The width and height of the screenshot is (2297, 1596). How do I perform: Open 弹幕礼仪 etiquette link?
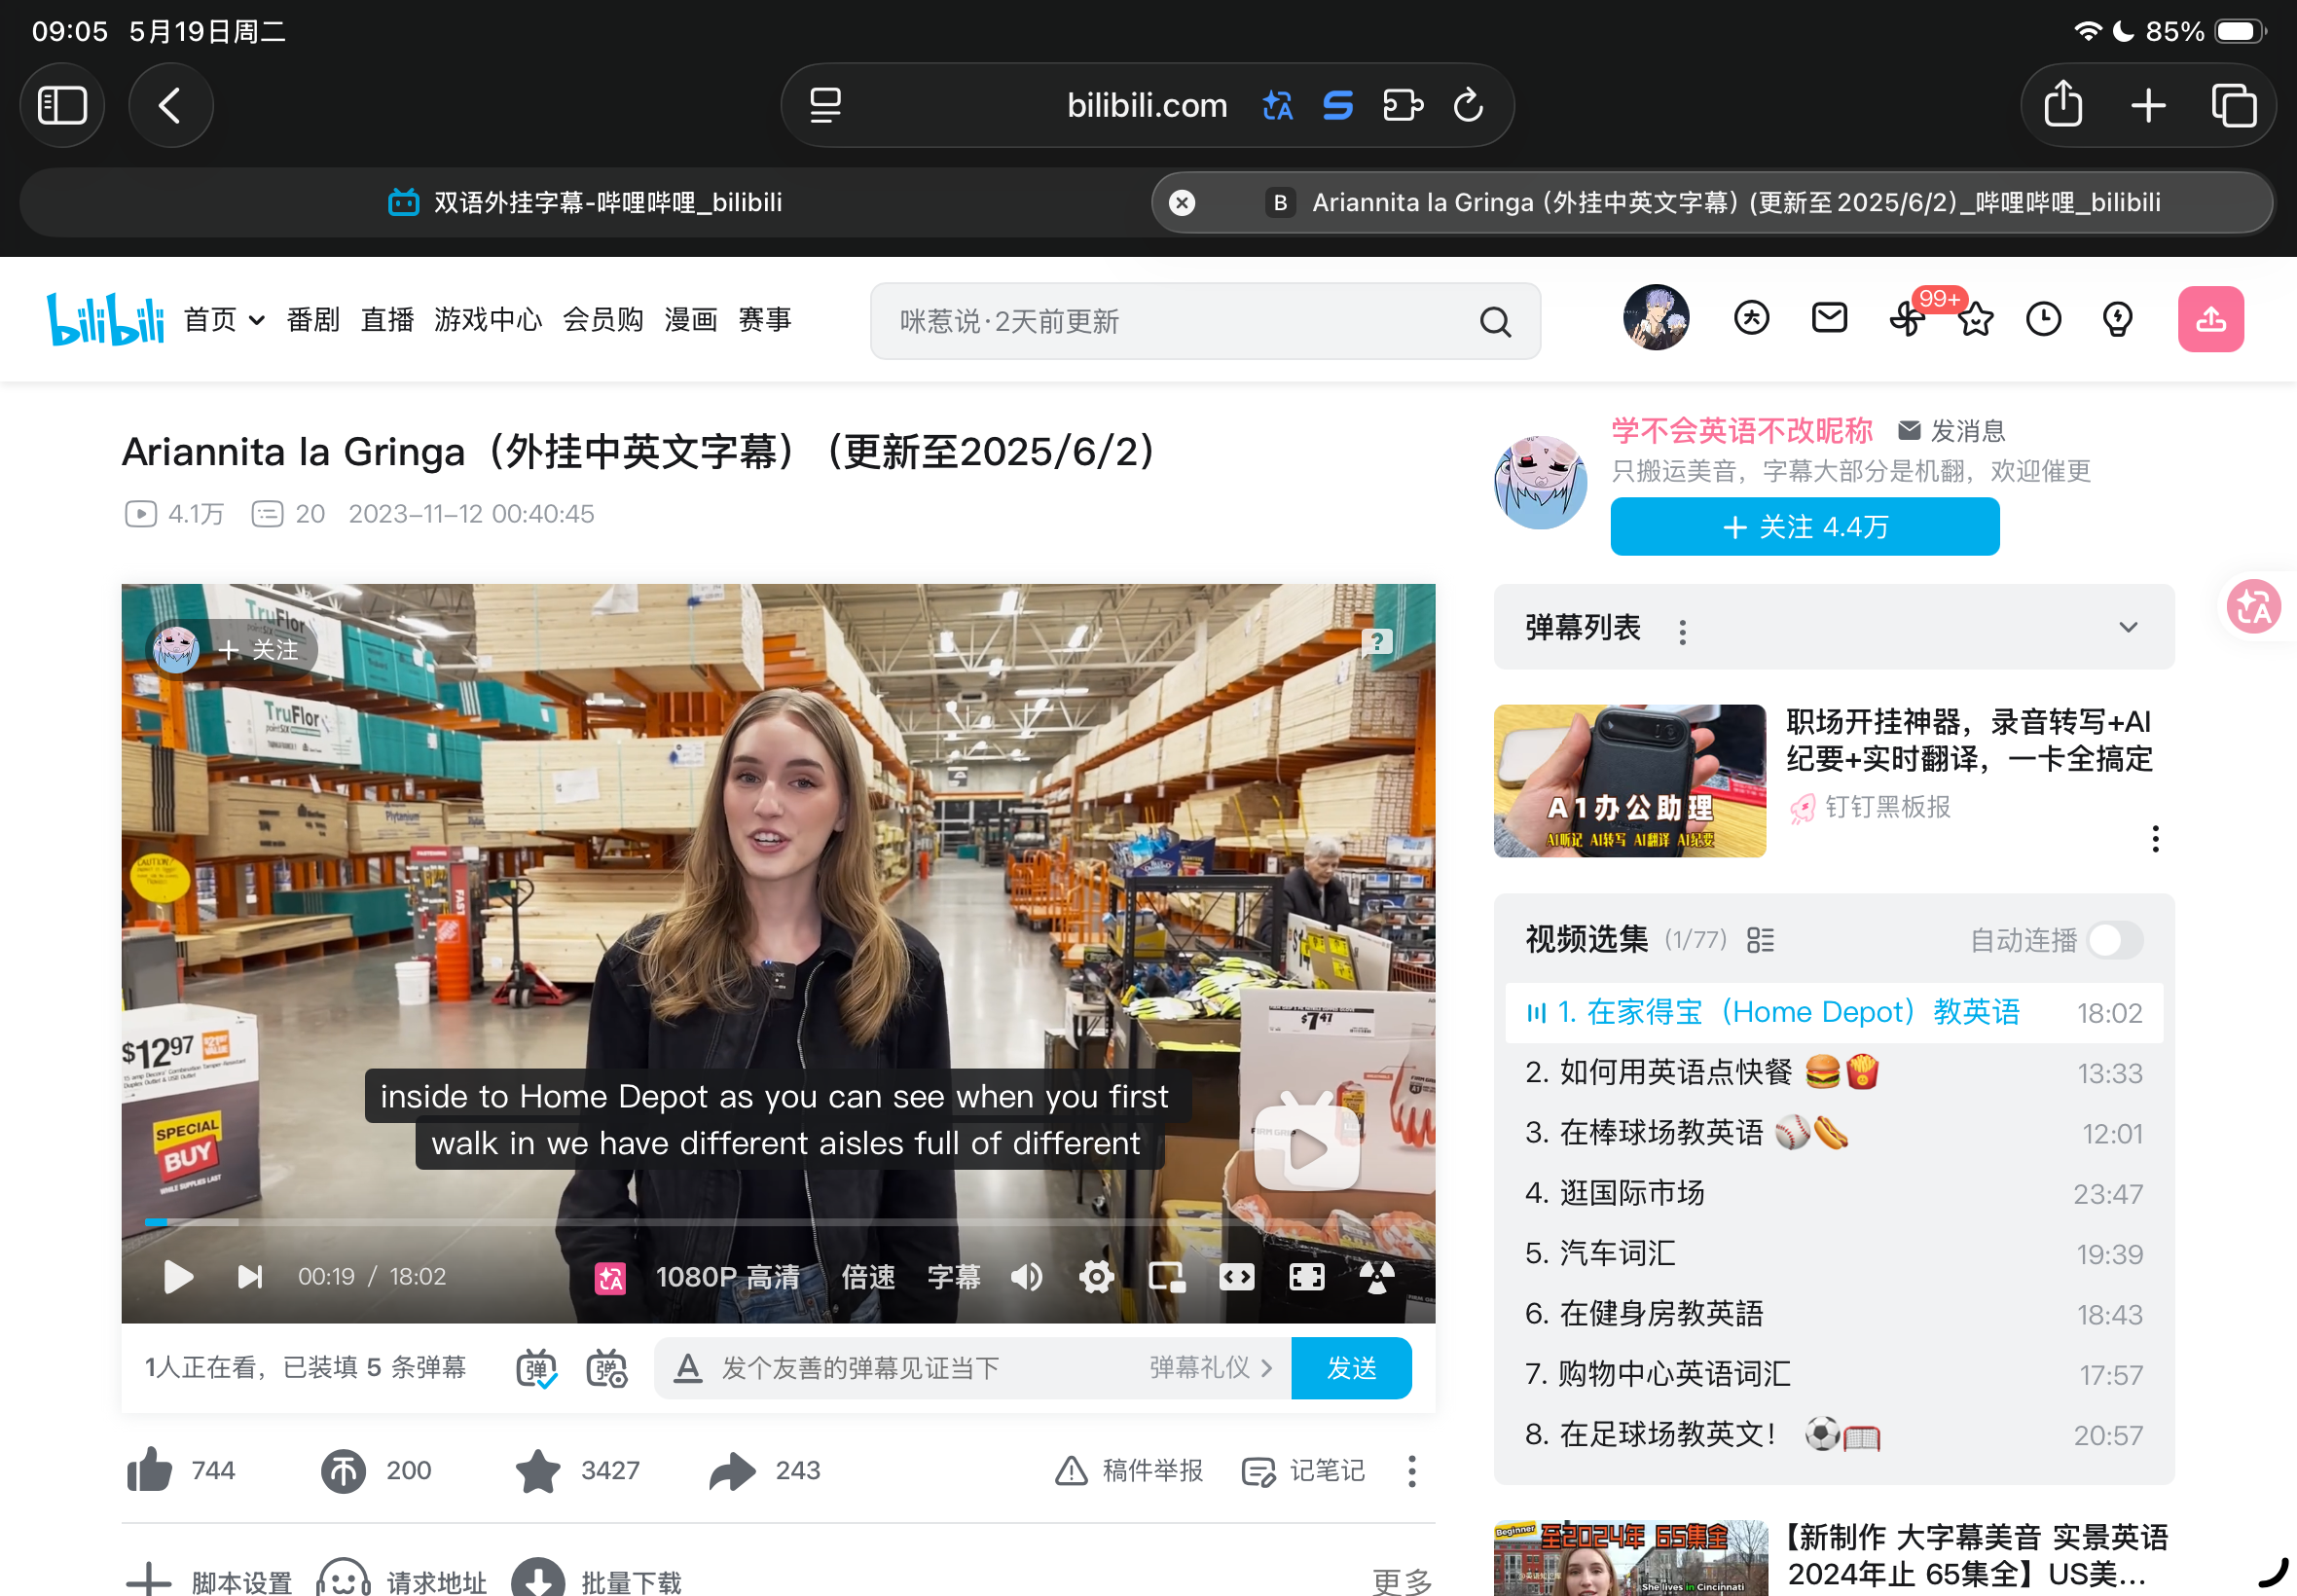1210,1368
